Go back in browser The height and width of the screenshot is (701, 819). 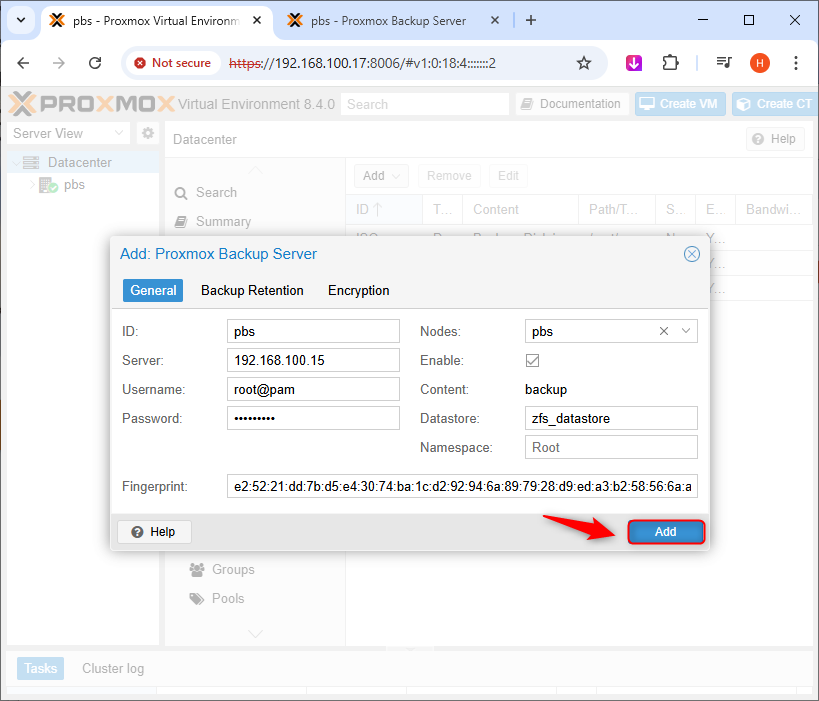click(x=24, y=63)
